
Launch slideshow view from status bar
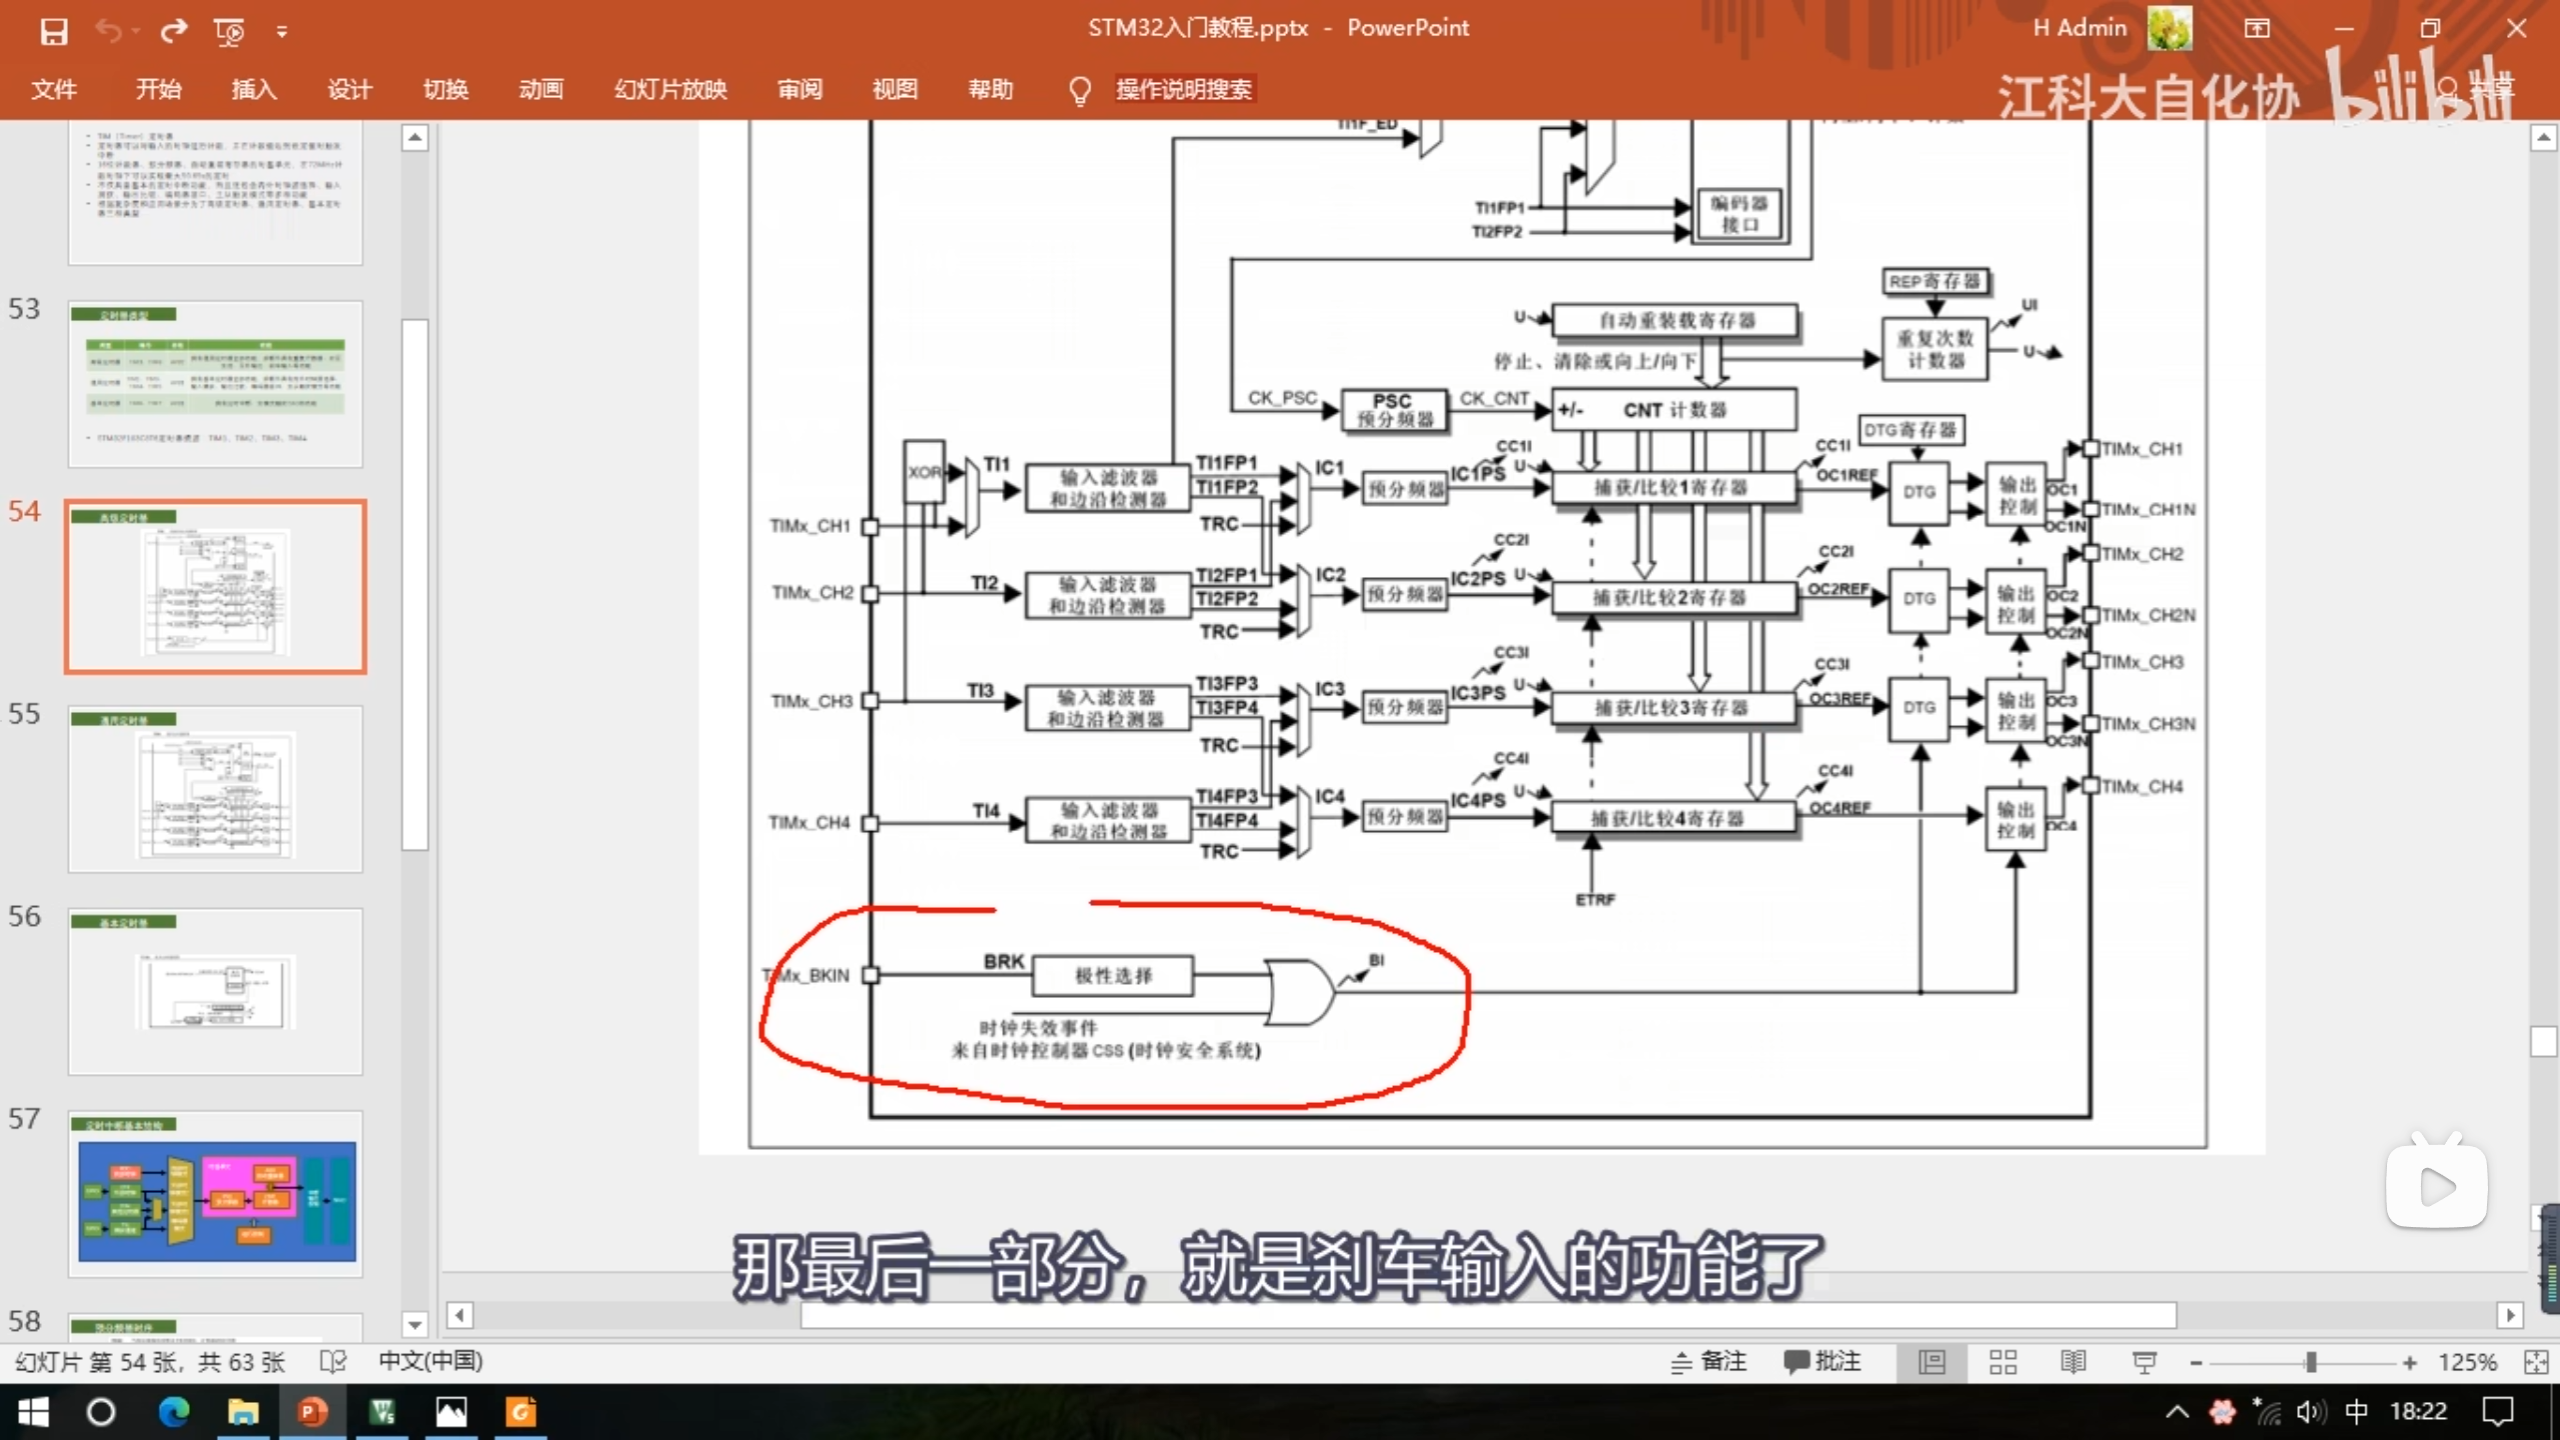(x=2144, y=1362)
